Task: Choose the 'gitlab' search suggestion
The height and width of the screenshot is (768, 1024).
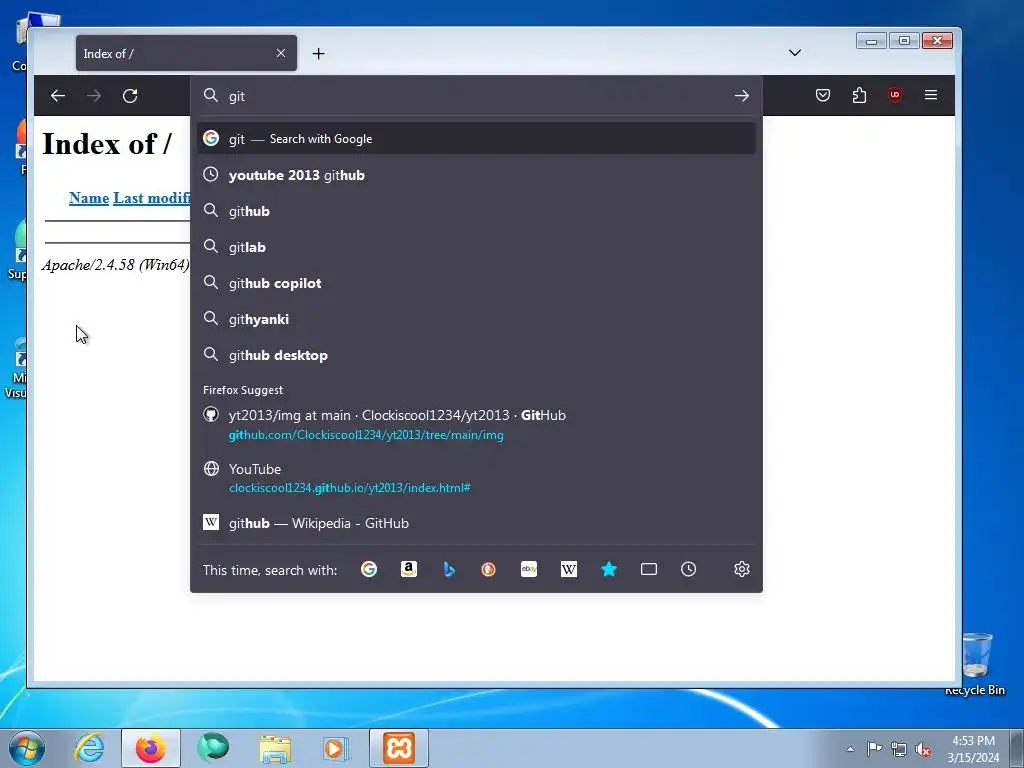Action: (476, 247)
